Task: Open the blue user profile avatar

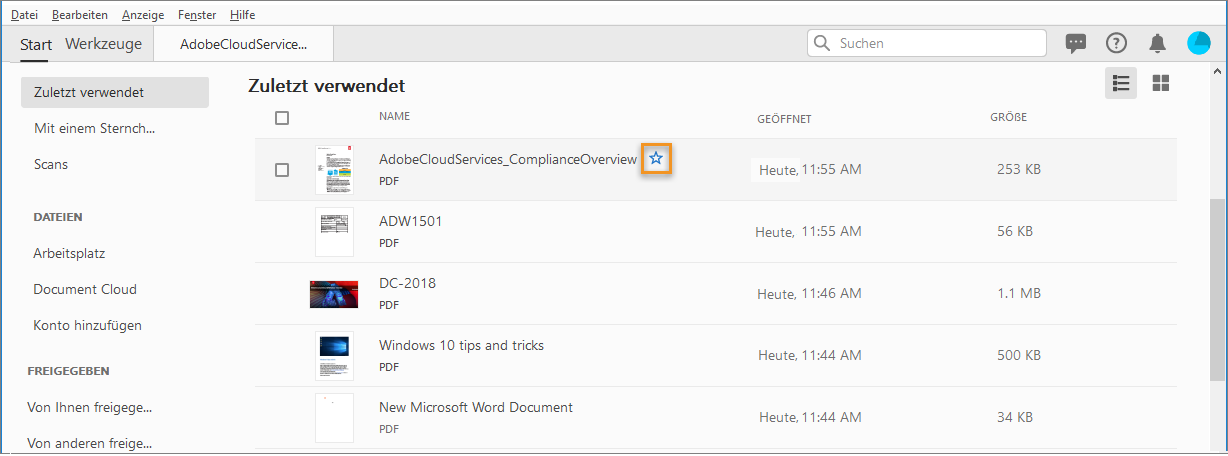Action: click(x=1198, y=43)
